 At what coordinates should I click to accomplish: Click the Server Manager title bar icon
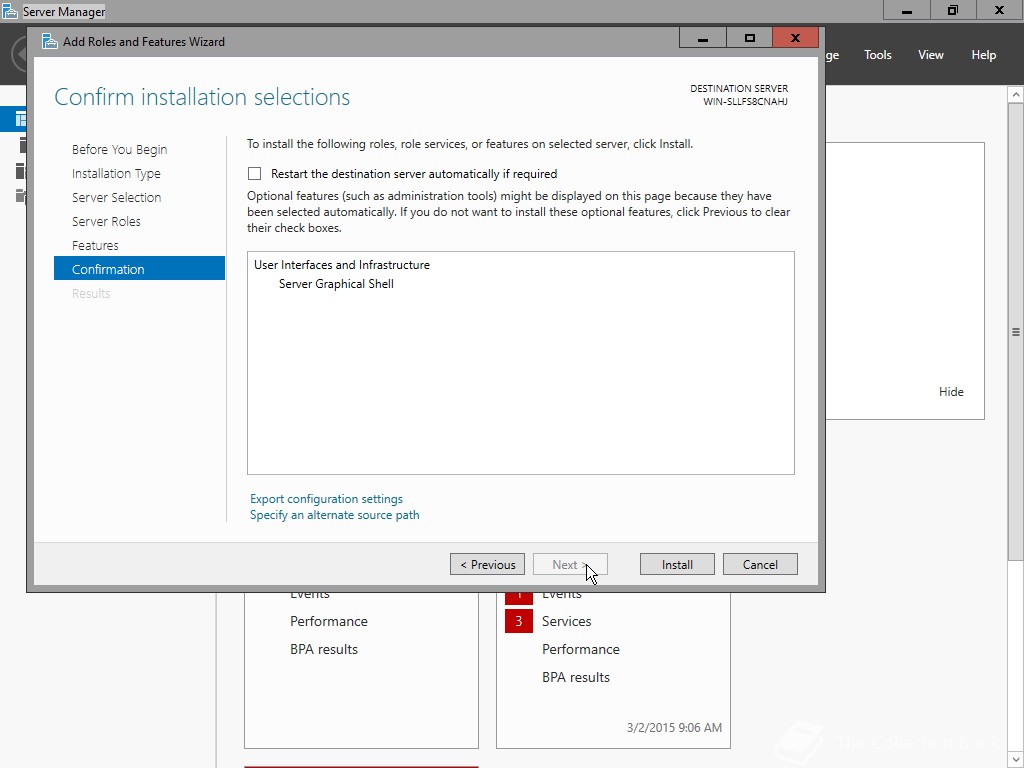tap(10, 11)
